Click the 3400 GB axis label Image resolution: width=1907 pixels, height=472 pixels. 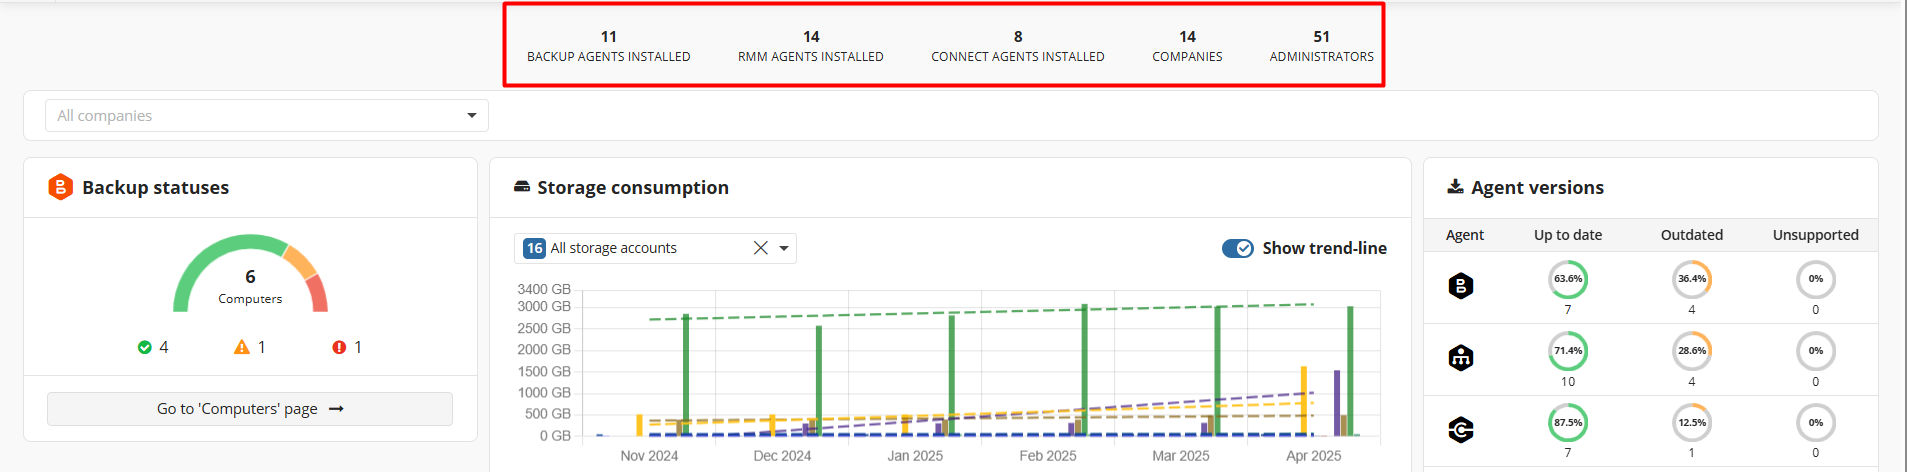(544, 289)
